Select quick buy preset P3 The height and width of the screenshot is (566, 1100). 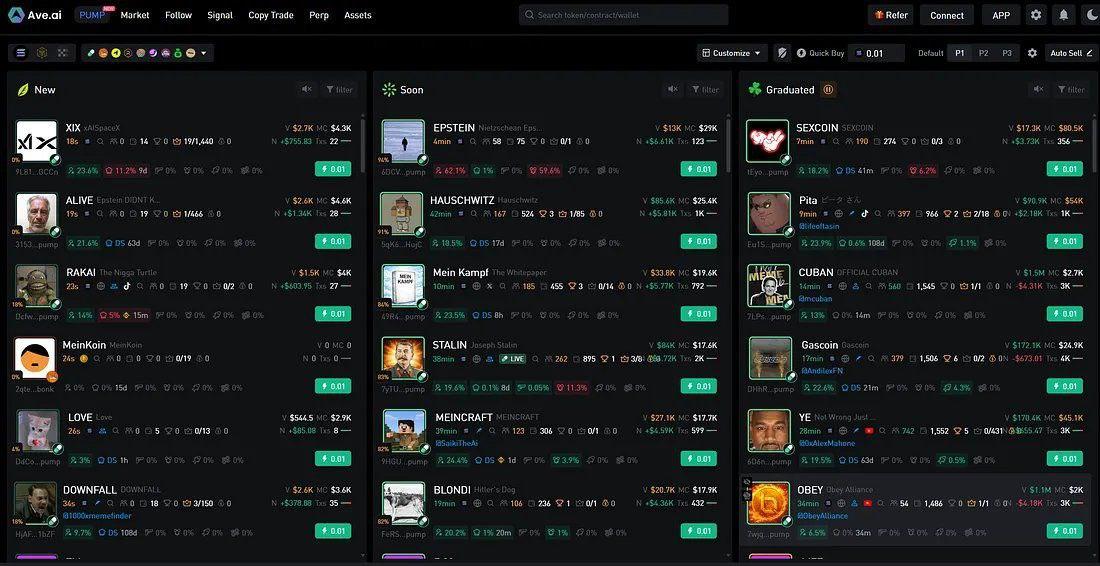[x=1007, y=53]
